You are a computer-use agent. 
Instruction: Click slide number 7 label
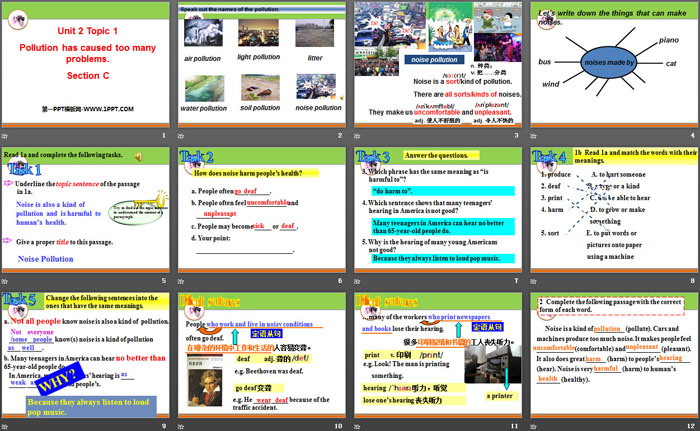516,281
